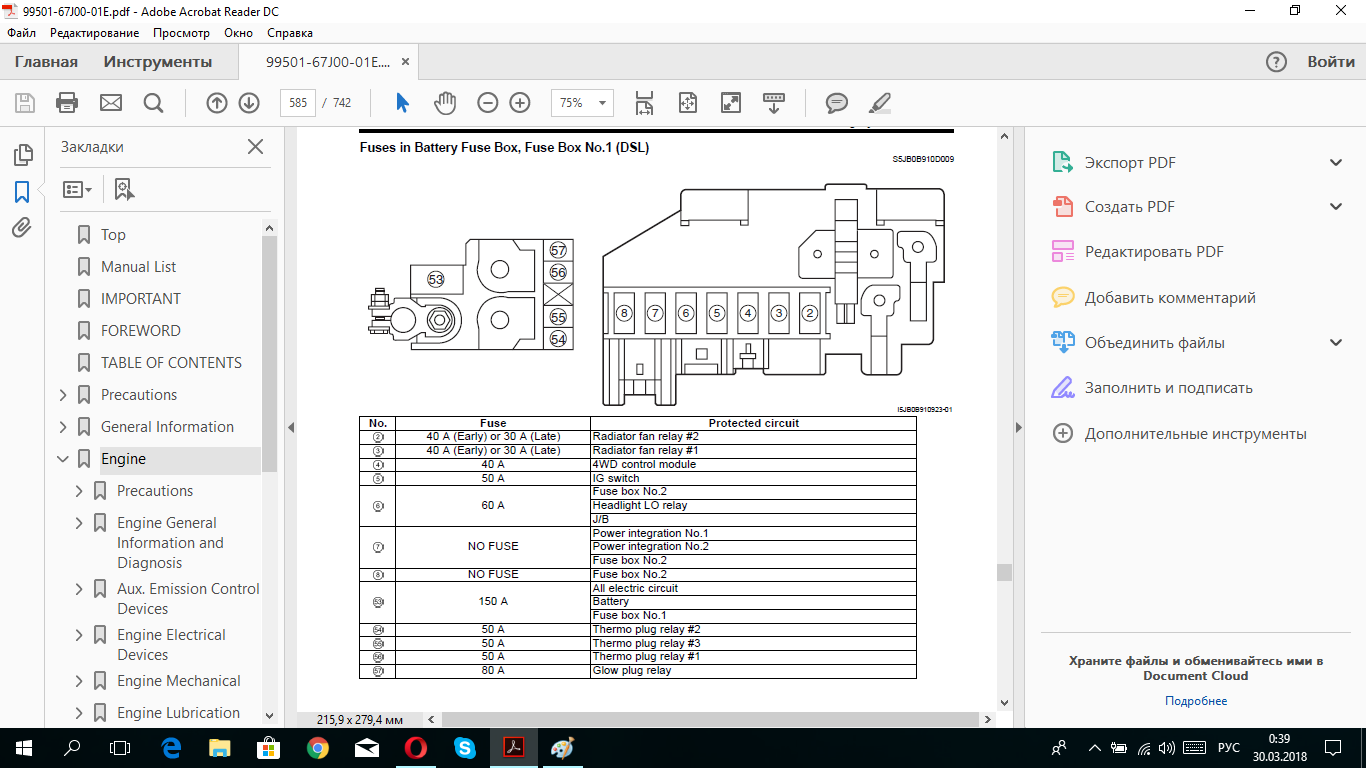
Task: Click the zoom in plus button
Action: (520, 103)
